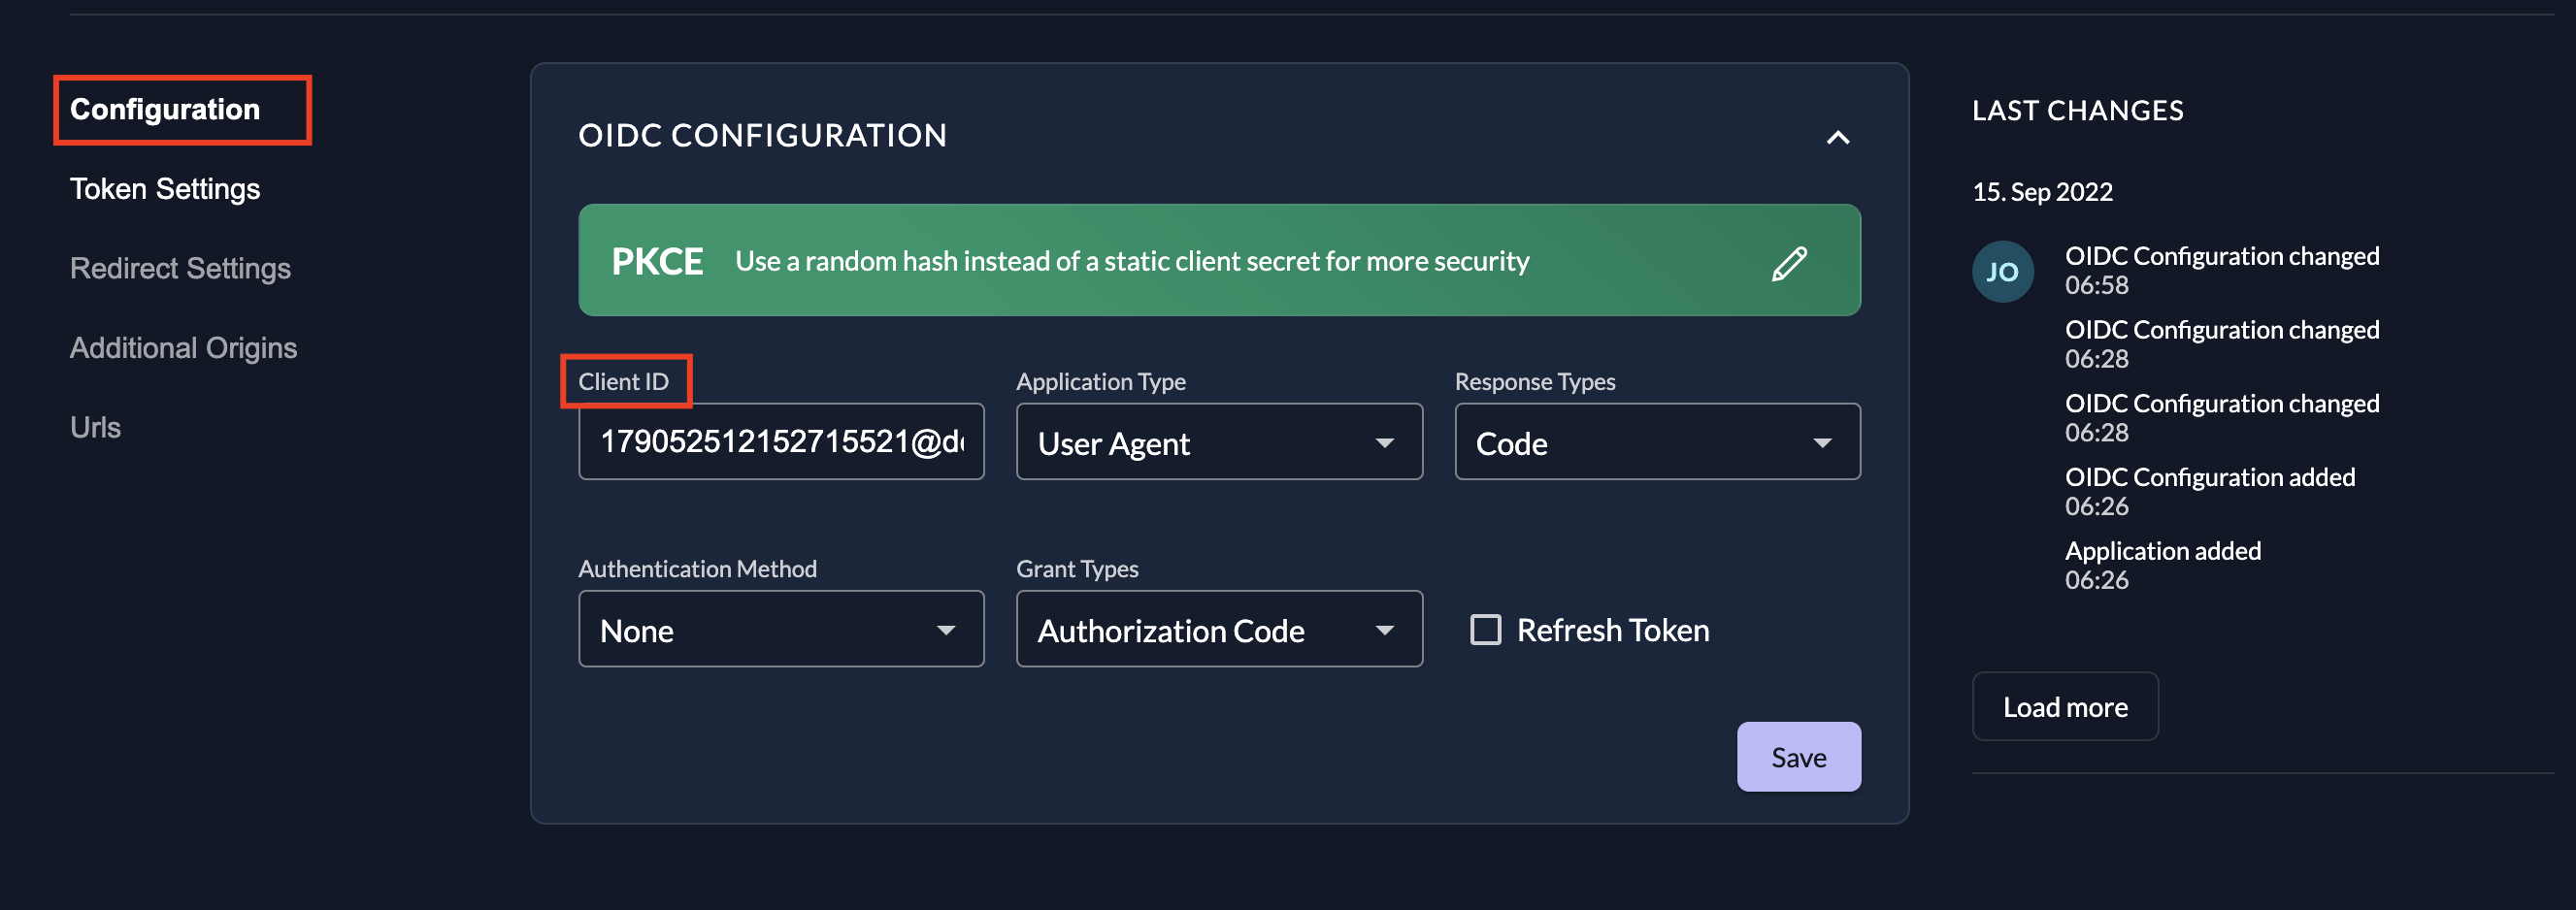Click the OIDC CONFIGURATION section heading
Screen dimensions: 2576x910
pyautogui.click(x=762, y=136)
